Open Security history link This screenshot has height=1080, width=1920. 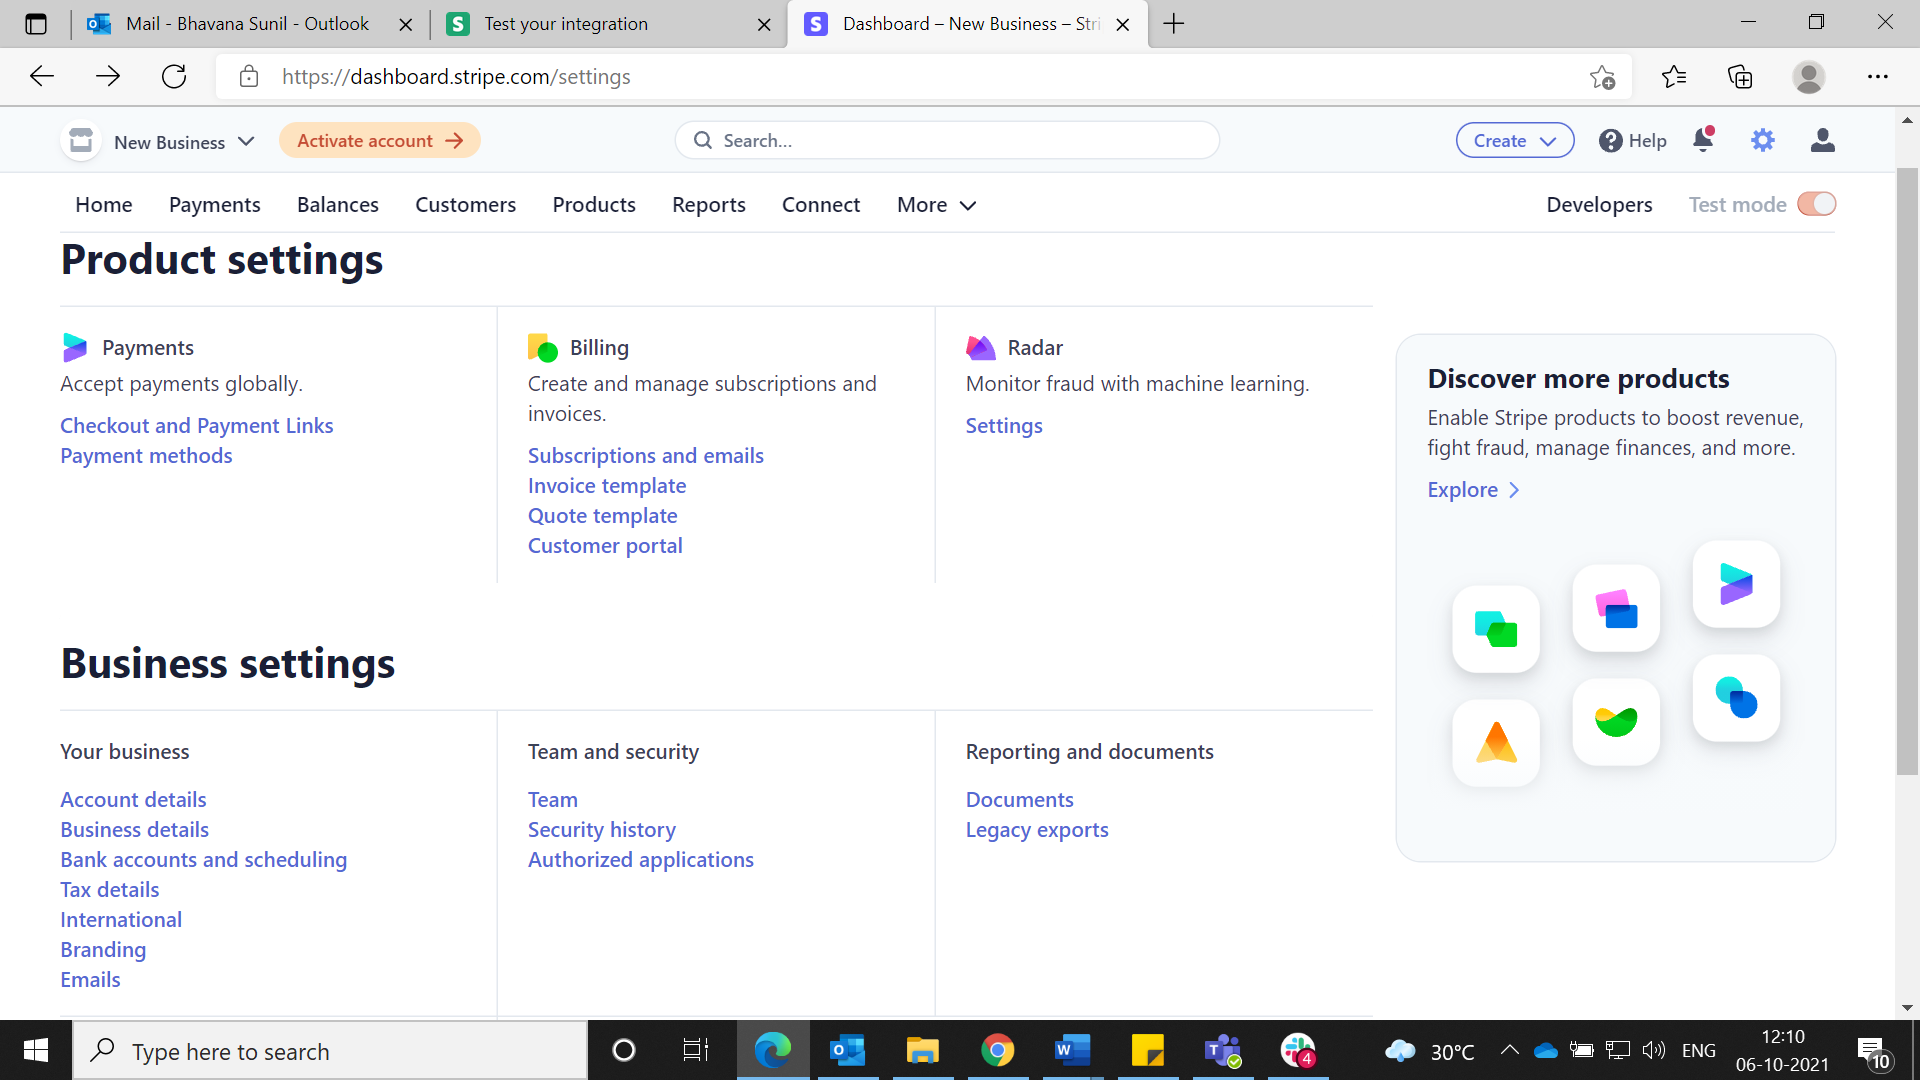tap(602, 830)
